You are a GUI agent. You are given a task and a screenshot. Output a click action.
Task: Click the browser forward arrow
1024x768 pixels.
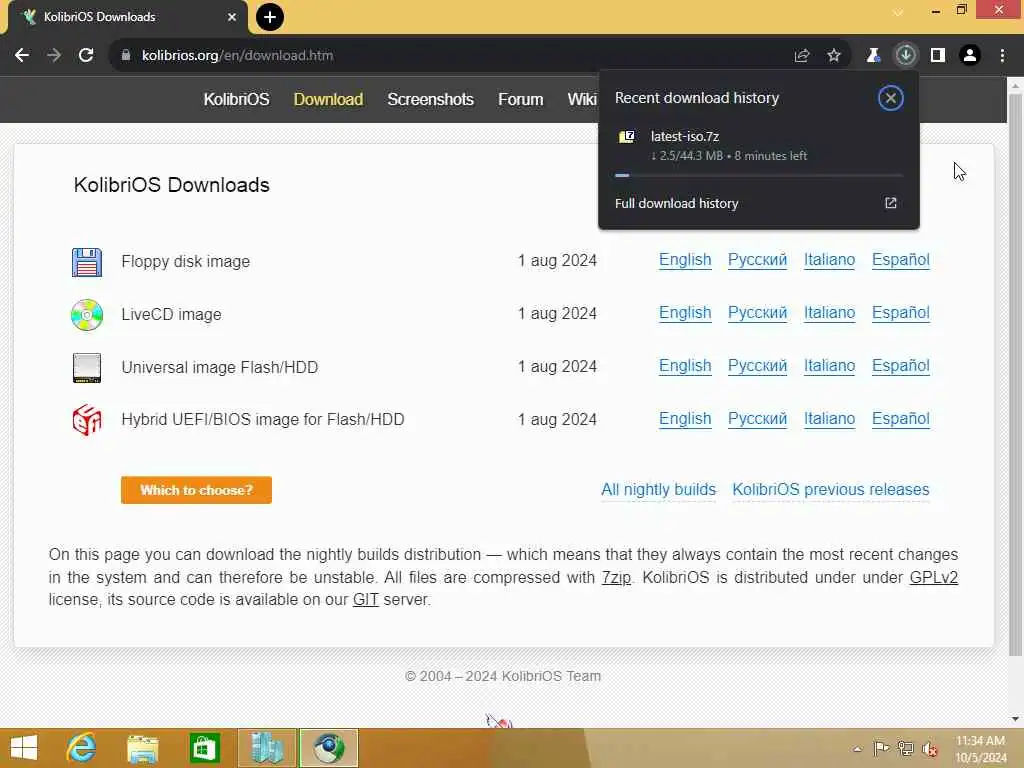pyautogui.click(x=54, y=56)
